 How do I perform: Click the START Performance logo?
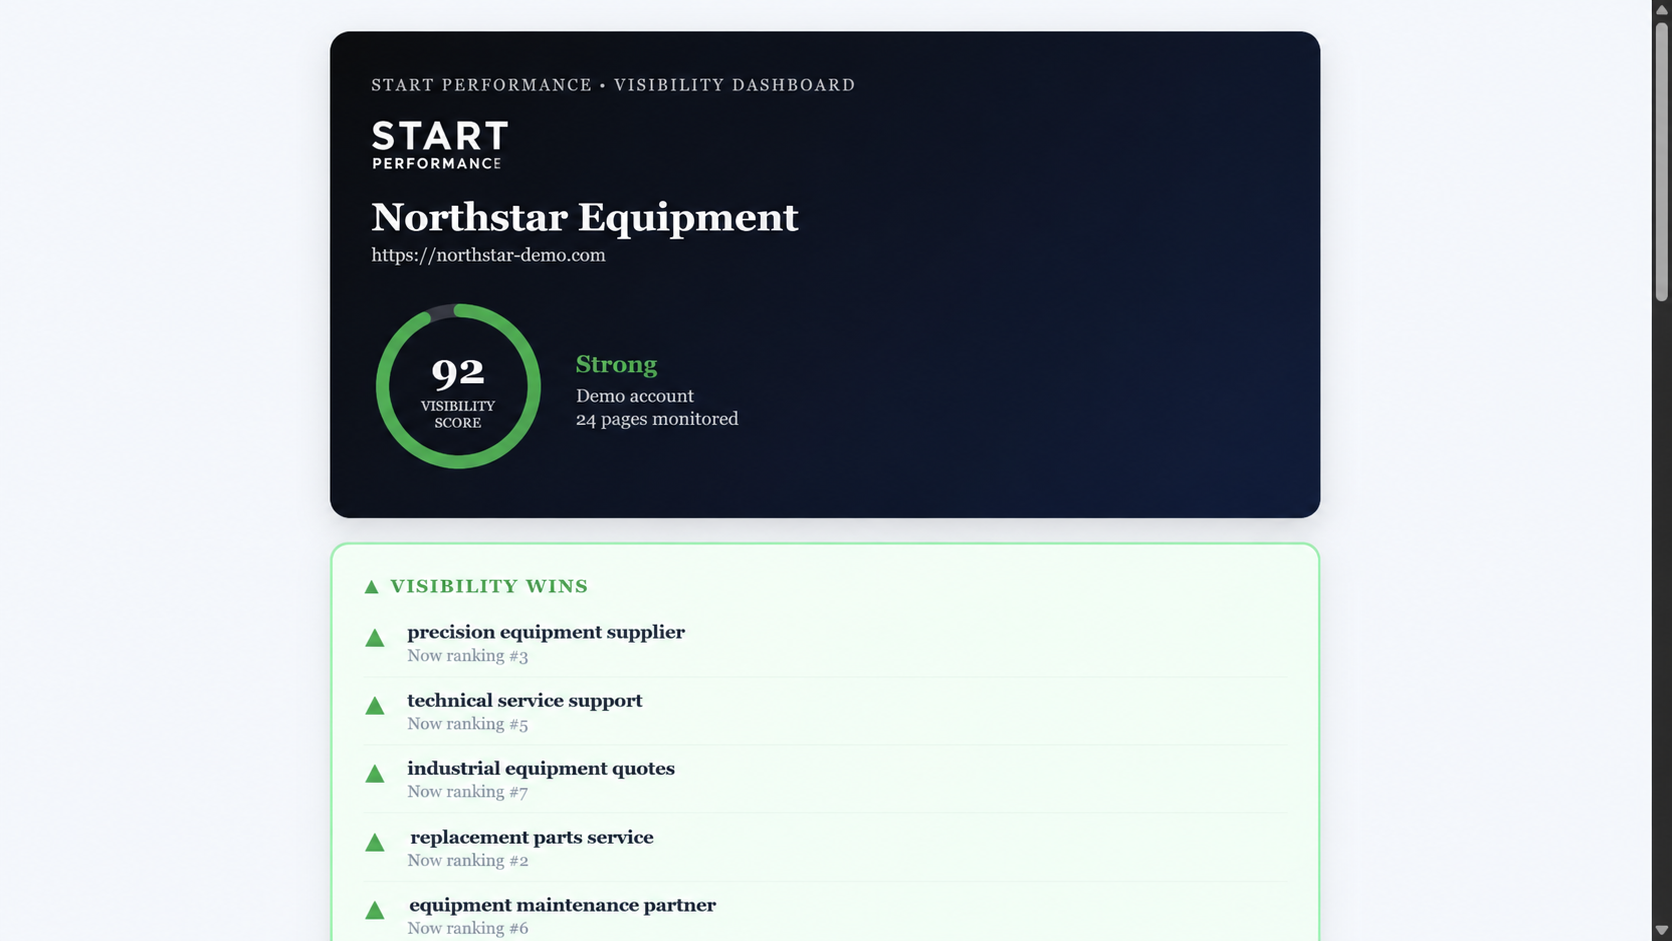[x=440, y=145]
